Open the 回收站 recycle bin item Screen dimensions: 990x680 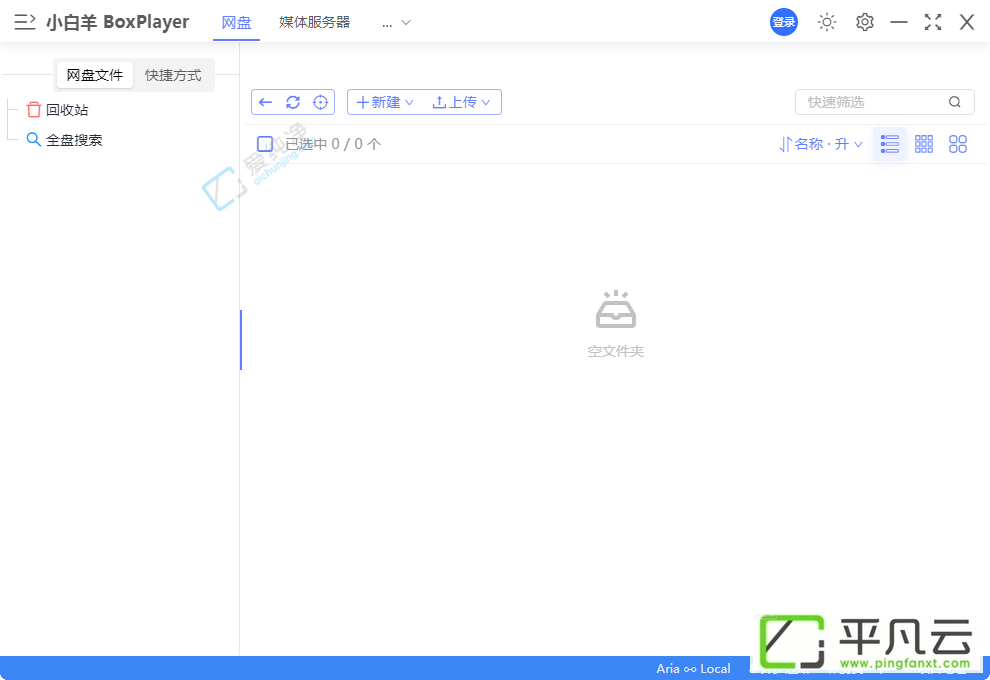(57, 110)
